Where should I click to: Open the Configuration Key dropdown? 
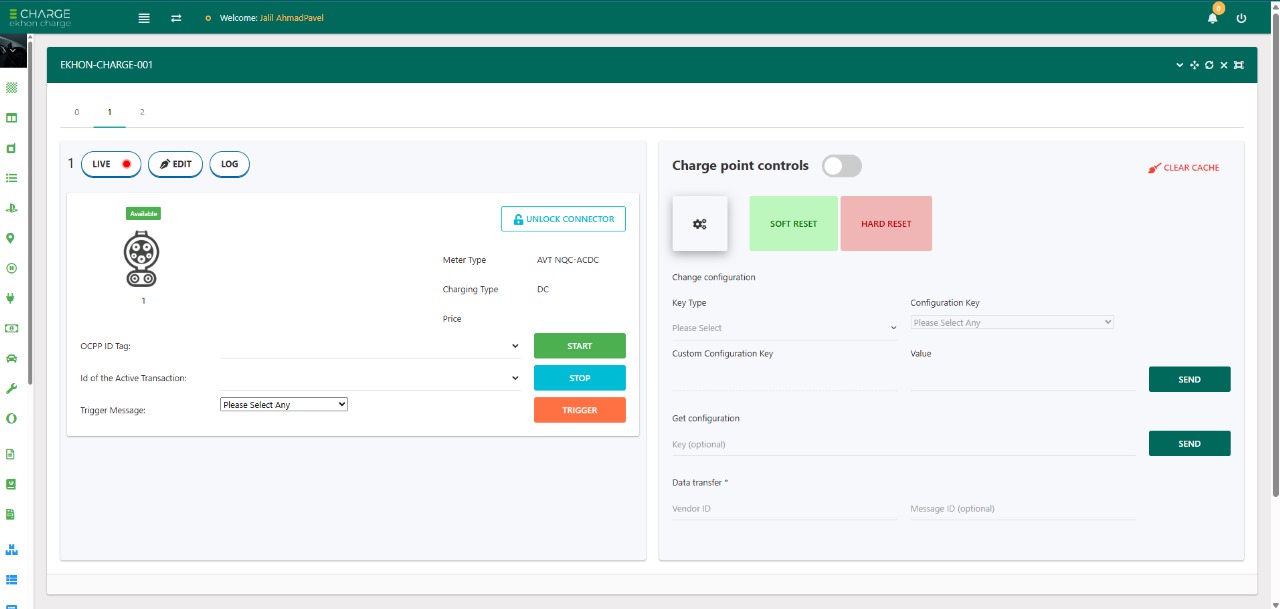pos(1011,323)
